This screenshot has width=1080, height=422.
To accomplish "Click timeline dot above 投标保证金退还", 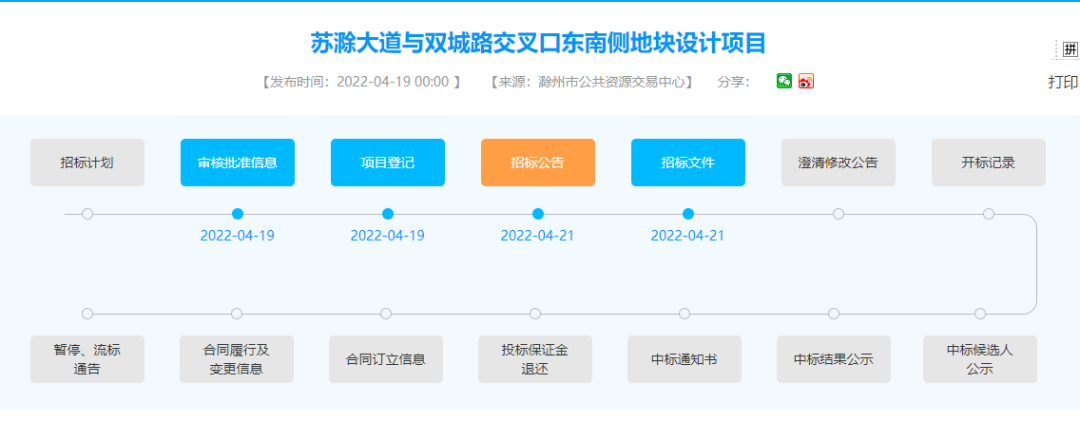I will tap(535, 314).
